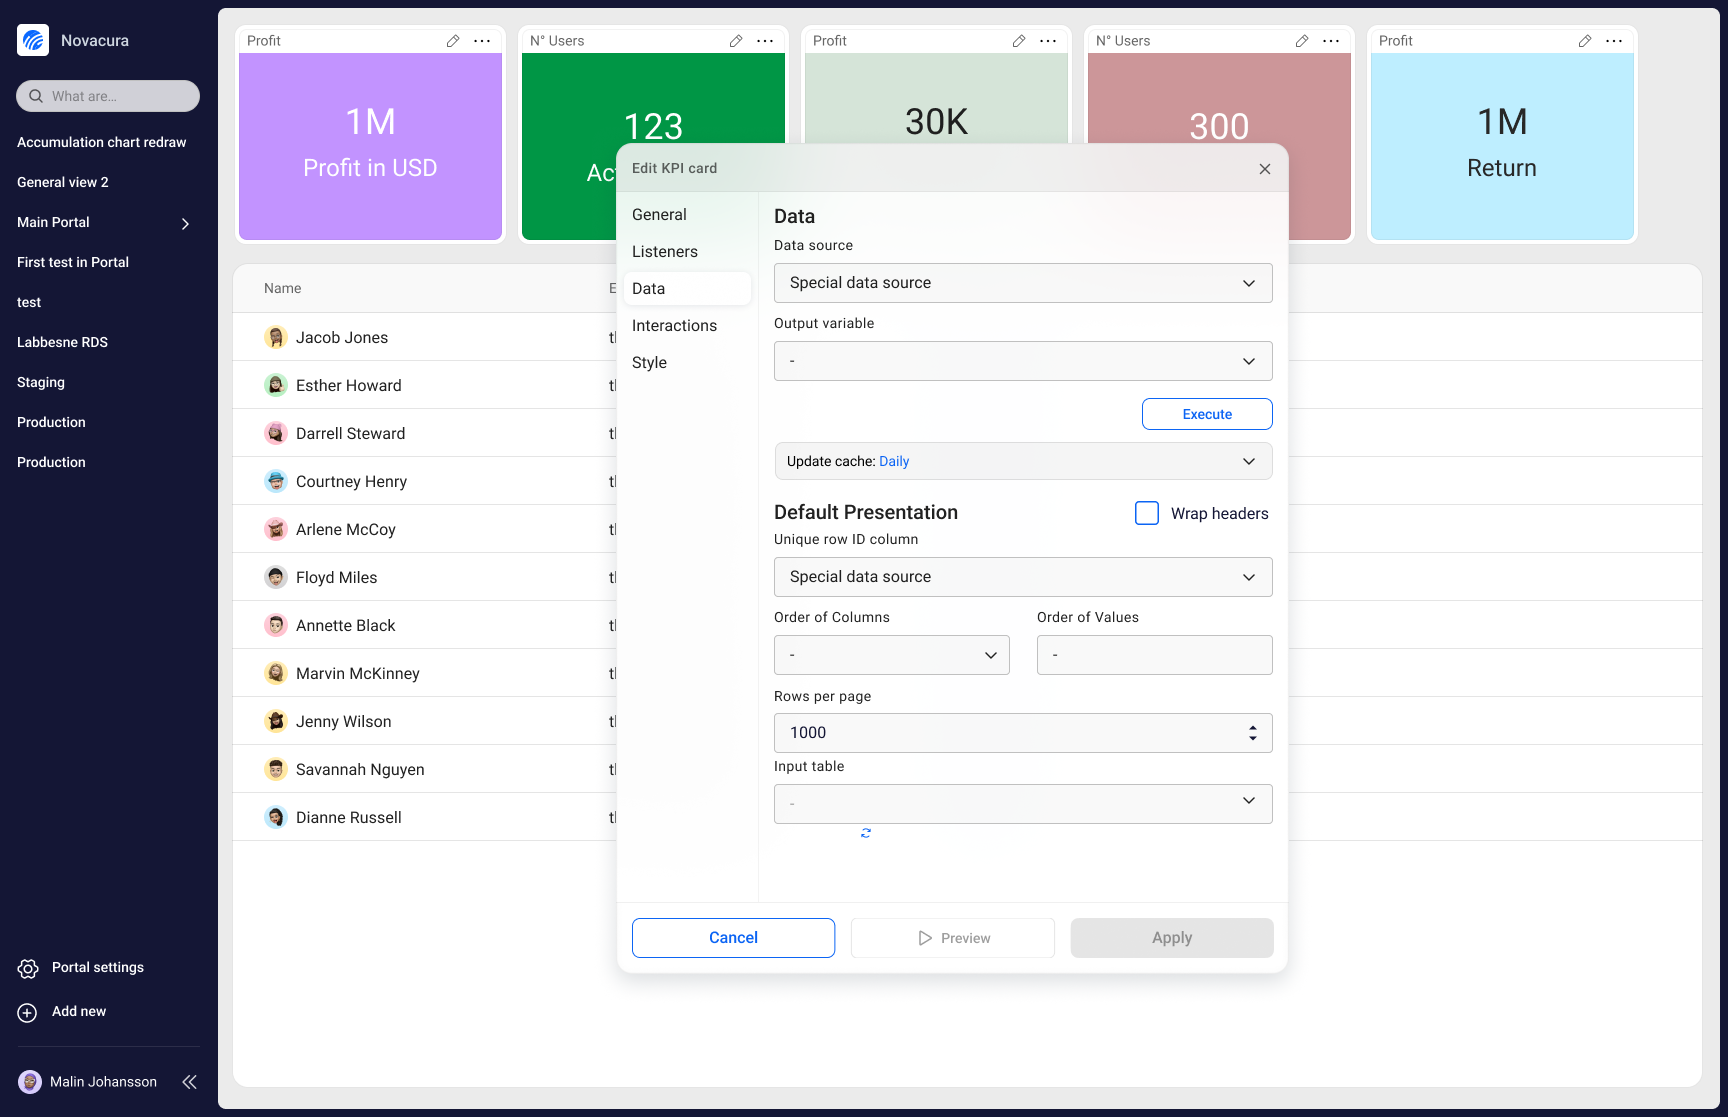Screen dimensions: 1728x1117
Task: Click the Execute button
Action: (1206, 413)
